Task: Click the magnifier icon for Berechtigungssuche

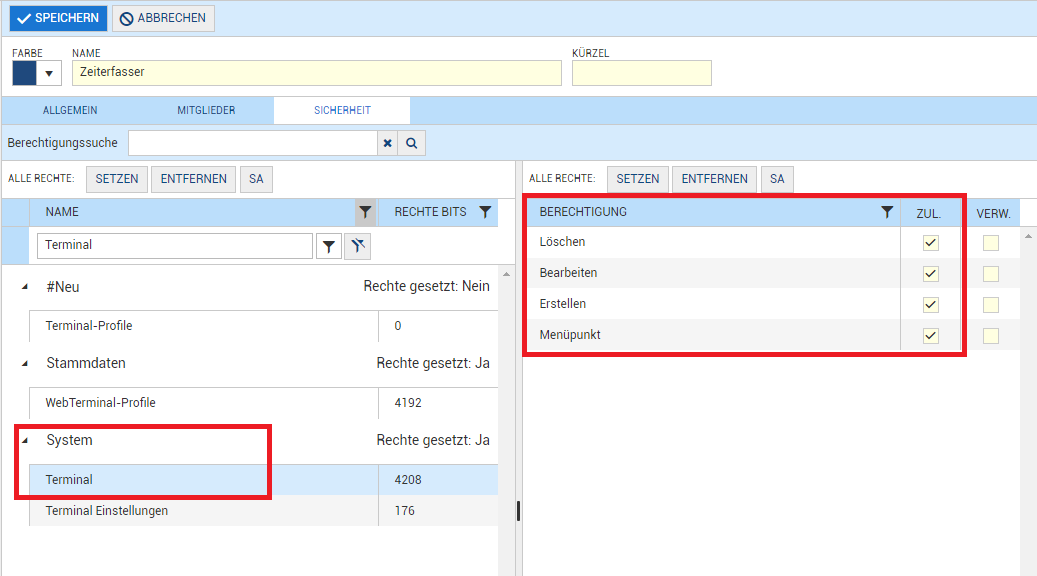Action: click(x=411, y=143)
